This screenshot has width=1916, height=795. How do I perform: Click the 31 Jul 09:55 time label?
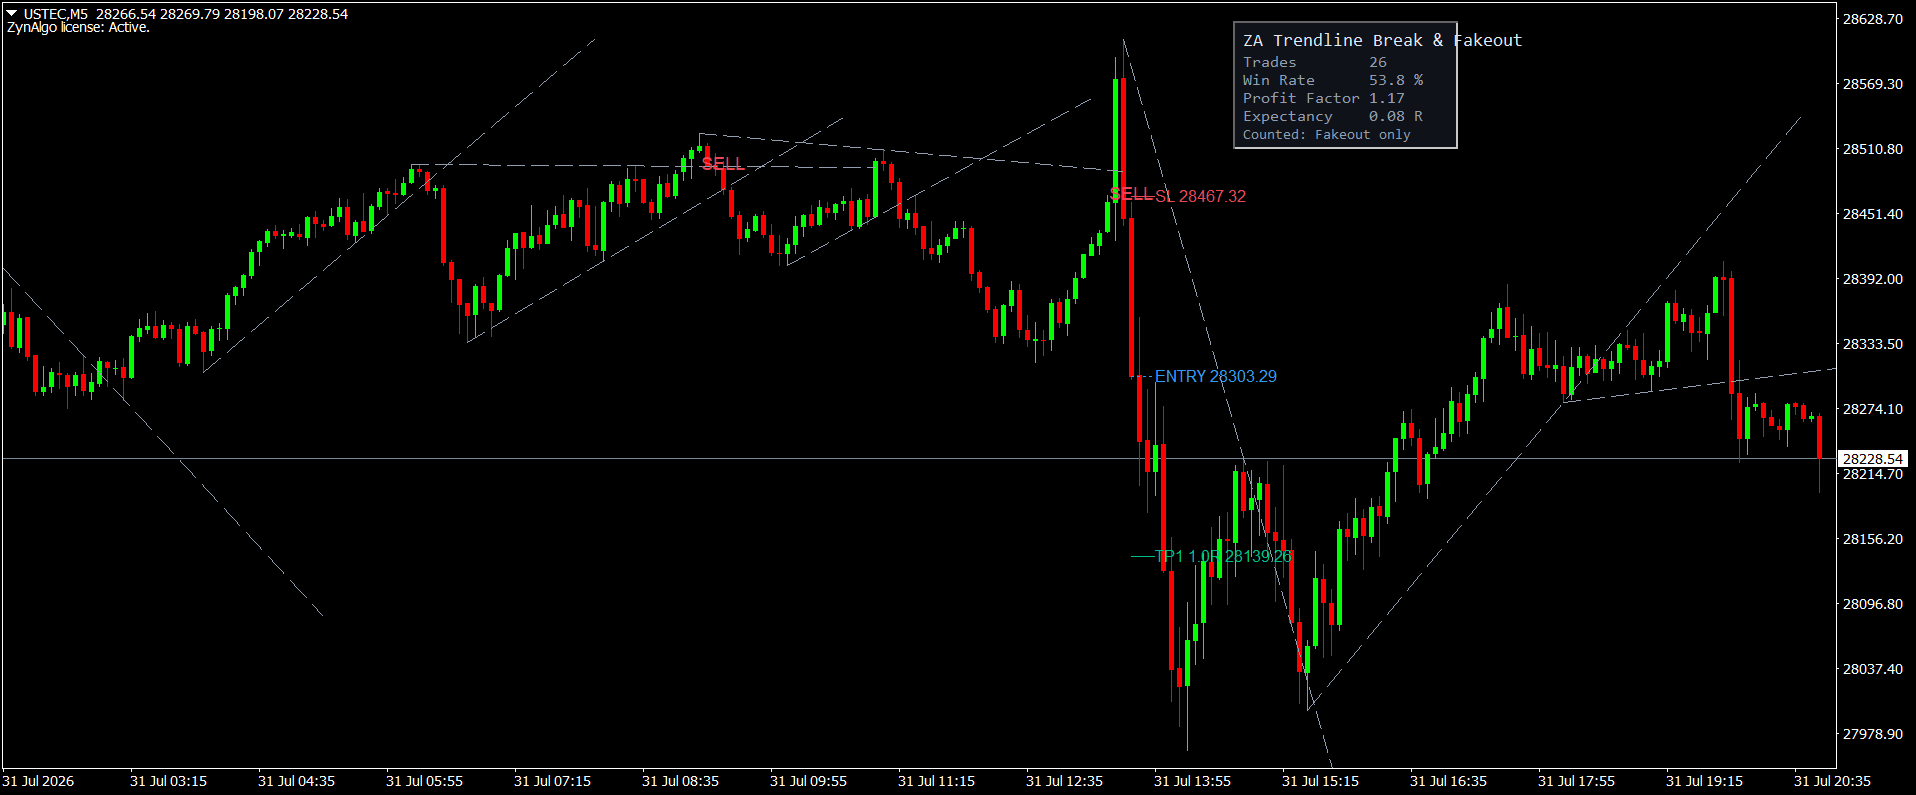coord(808,781)
